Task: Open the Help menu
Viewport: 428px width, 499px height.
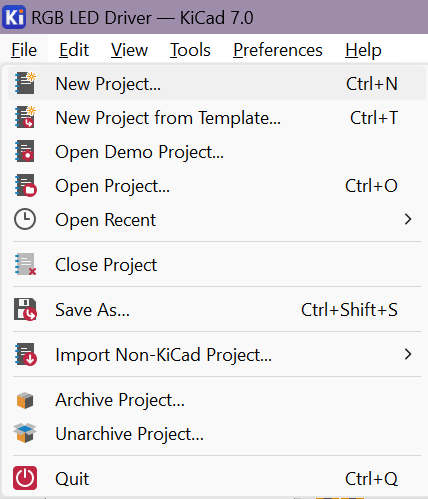Action: click(363, 50)
